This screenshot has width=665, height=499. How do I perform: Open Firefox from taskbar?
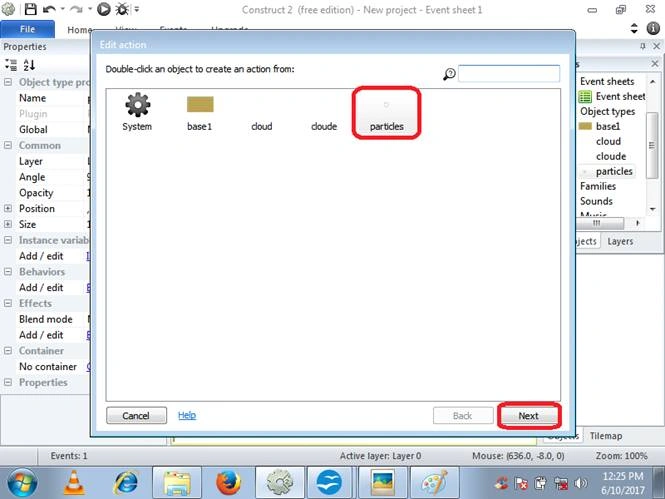click(x=228, y=483)
